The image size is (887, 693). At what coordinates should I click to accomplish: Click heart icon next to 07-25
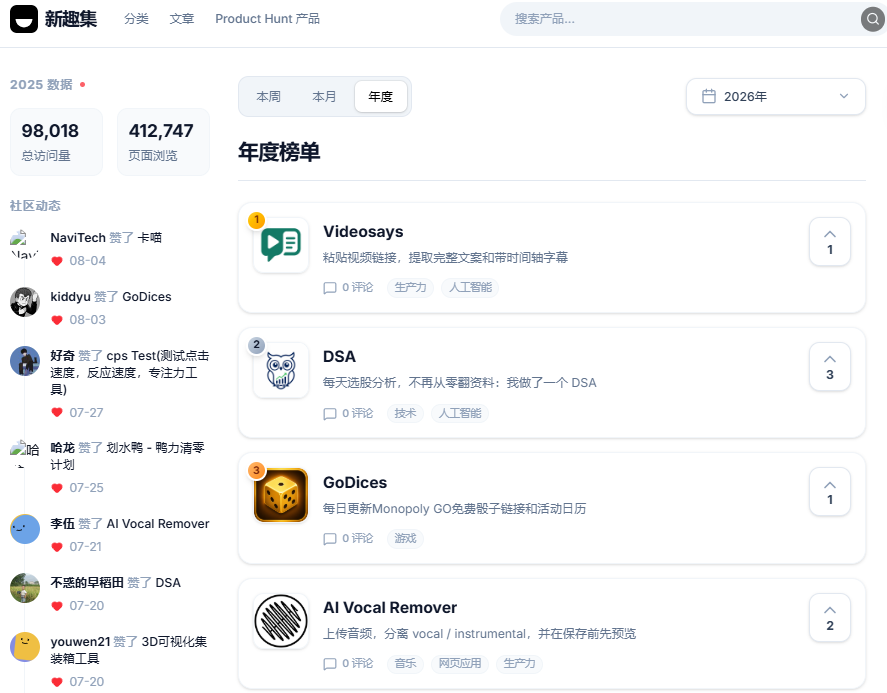click(57, 488)
